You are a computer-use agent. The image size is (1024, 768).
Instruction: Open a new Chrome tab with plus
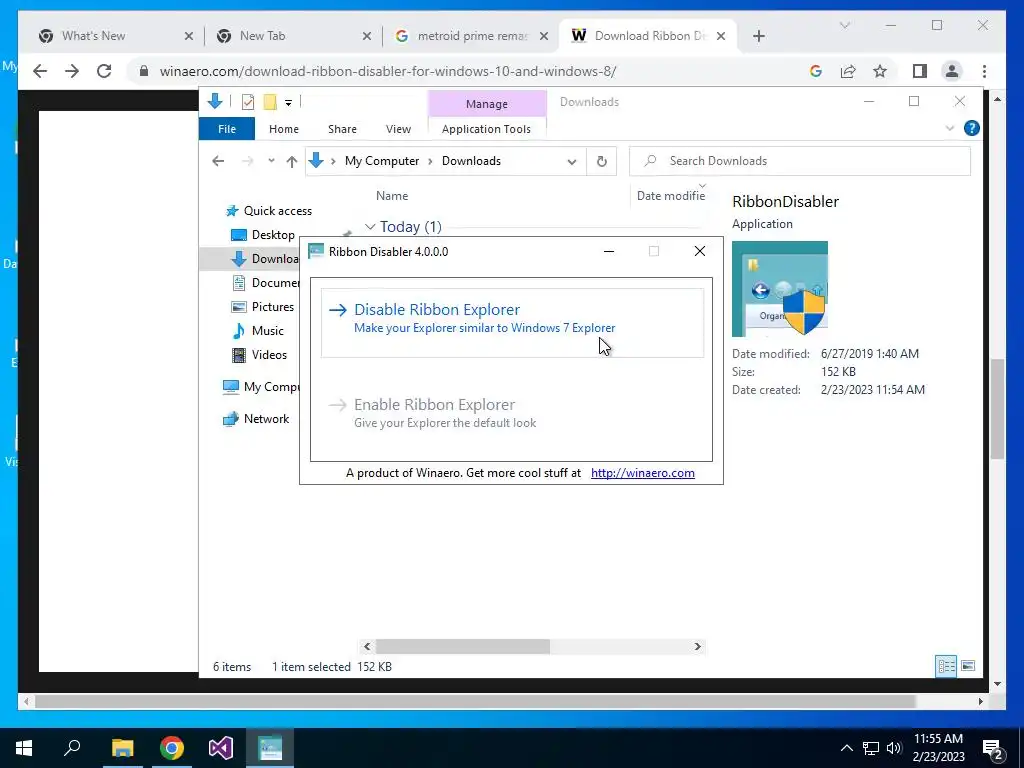(758, 36)
